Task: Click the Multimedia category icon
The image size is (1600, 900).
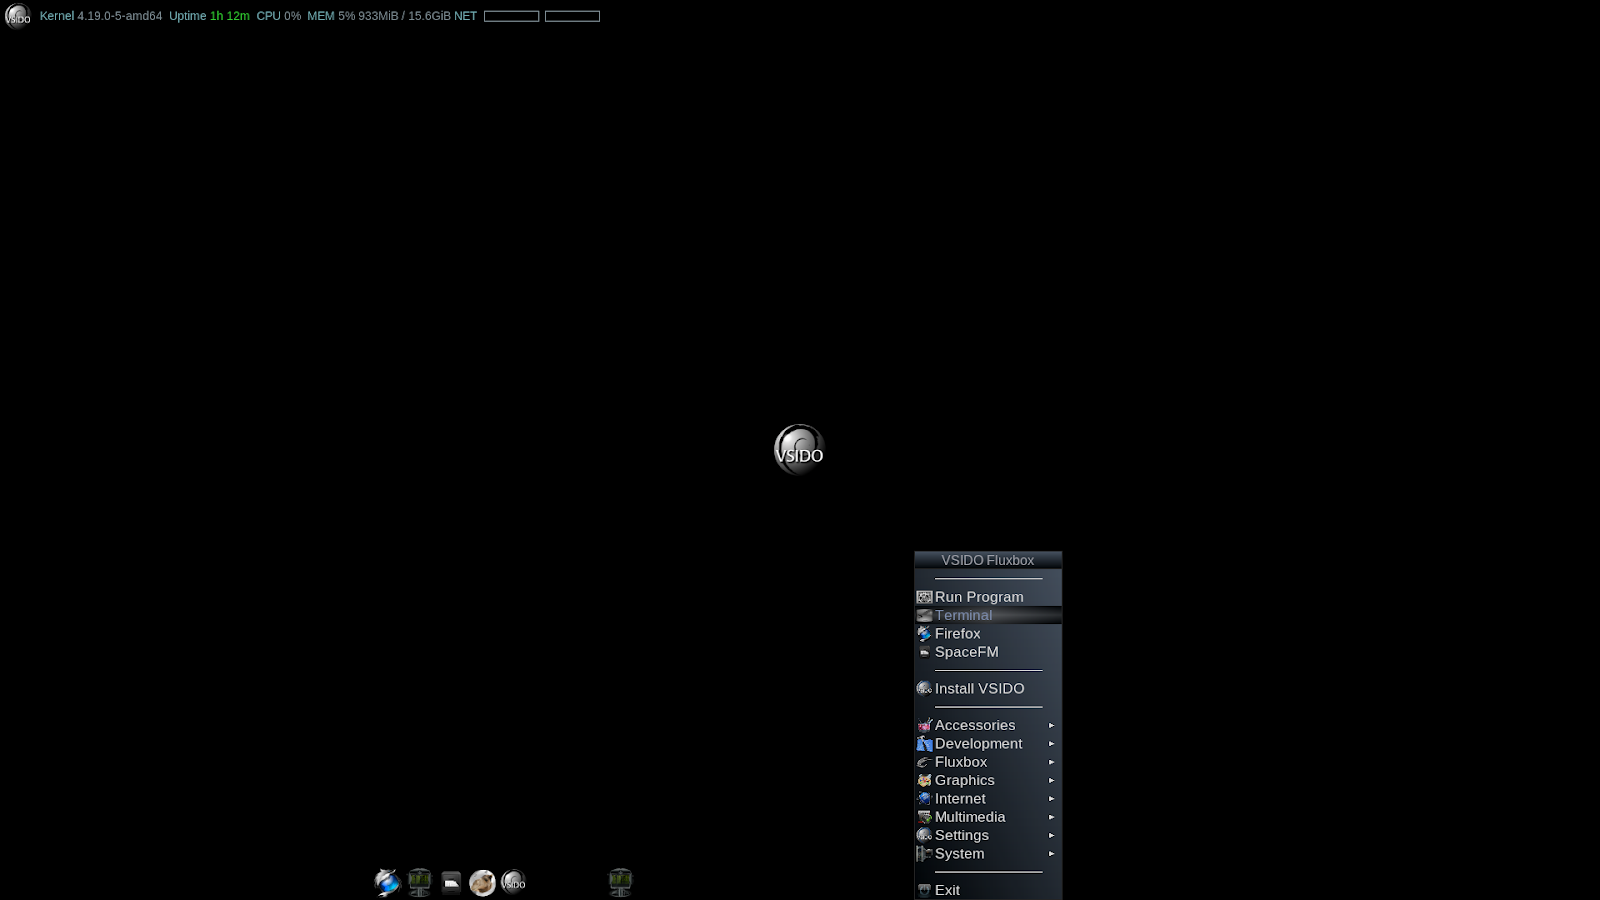Action: [924, 817]
